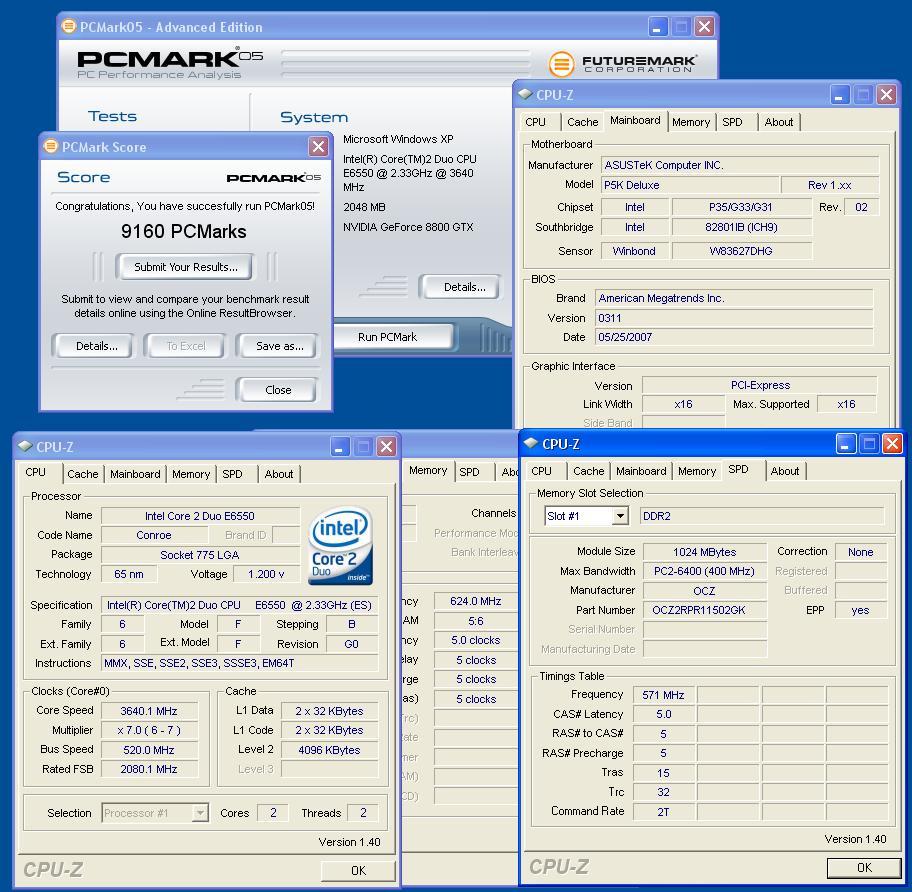Click the CPU tab window CPU-Z title icon
Image resolution: width=912 pixels, height=892 pixels.
[24, 446]
